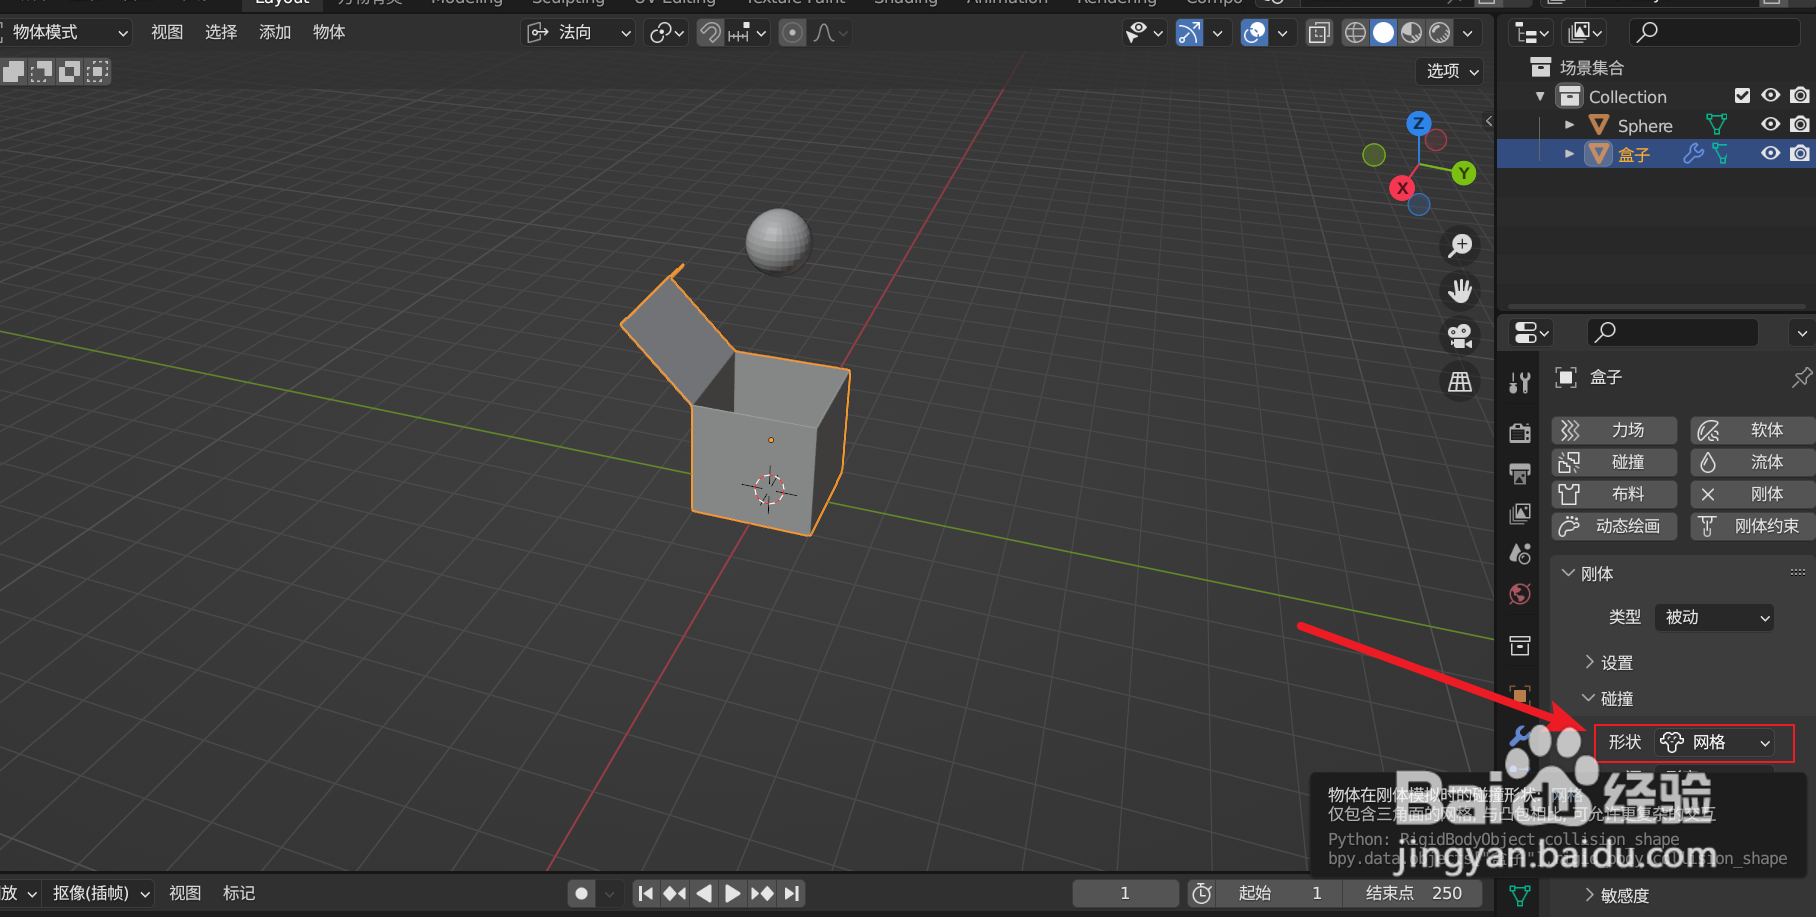The width and height of the screenshot is (1816, 917).
Task: Open the View Layer properties tab
Action: pos(1520,513)
